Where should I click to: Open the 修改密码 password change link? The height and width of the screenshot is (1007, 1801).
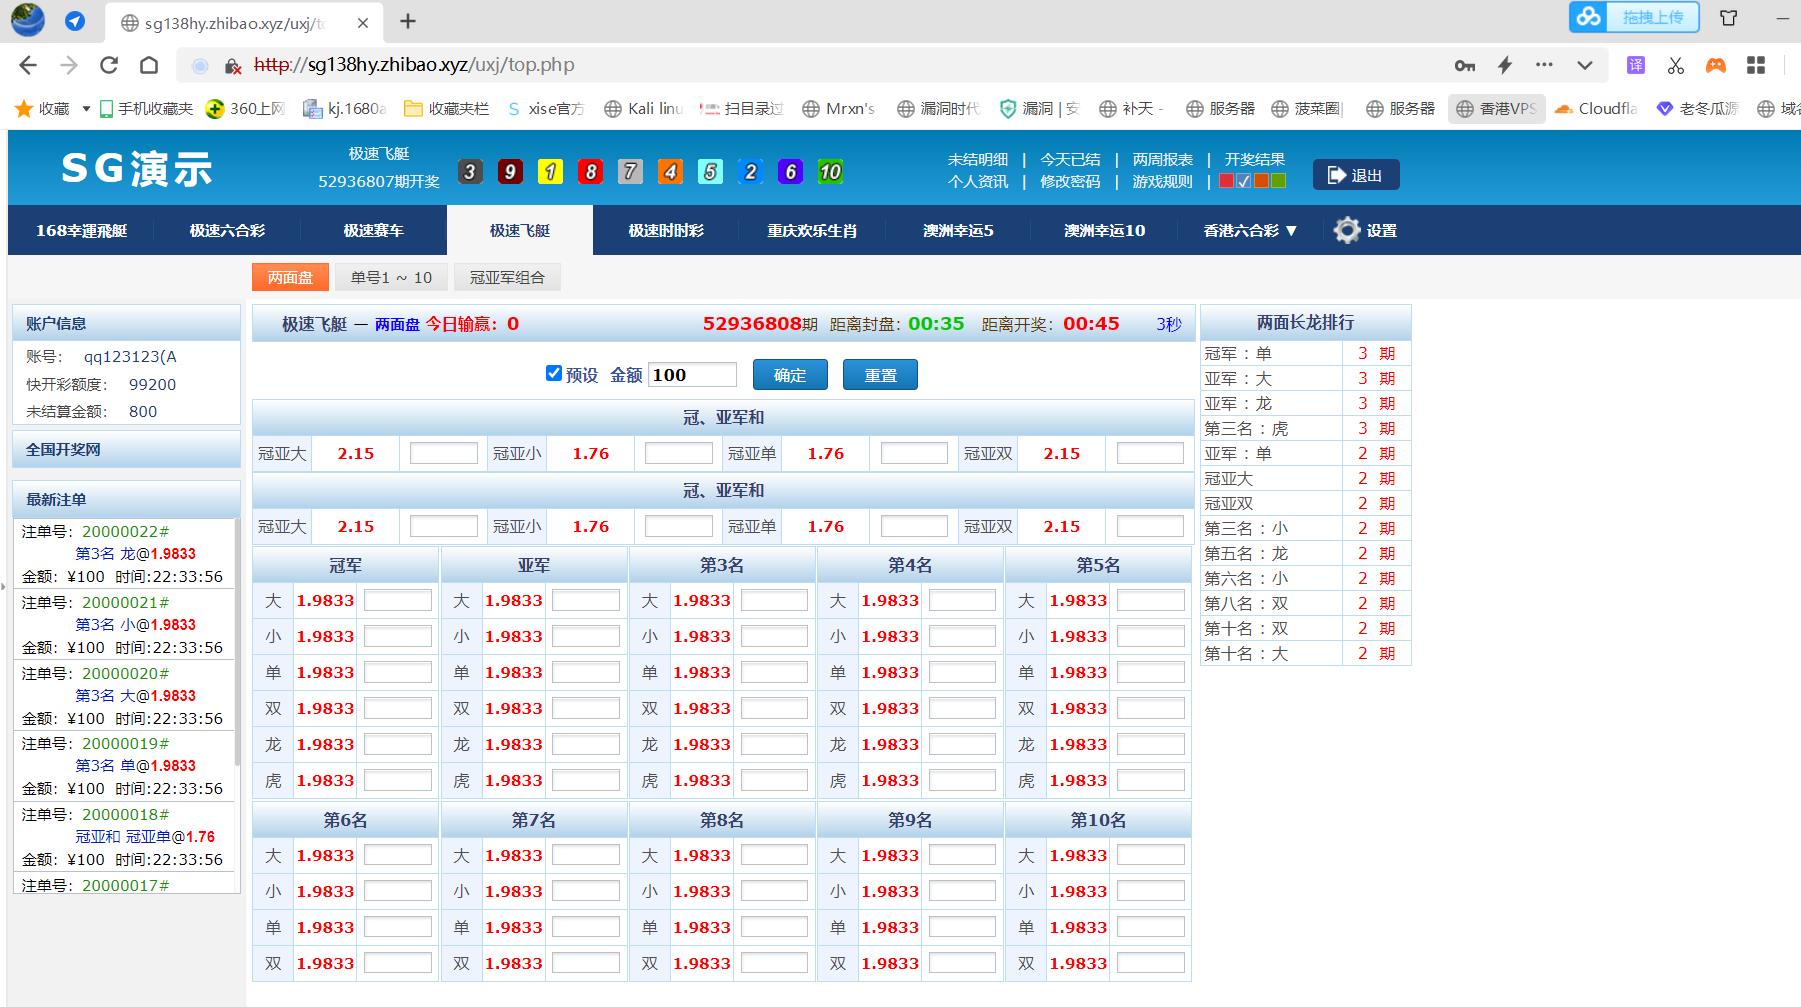[1070, 182]
